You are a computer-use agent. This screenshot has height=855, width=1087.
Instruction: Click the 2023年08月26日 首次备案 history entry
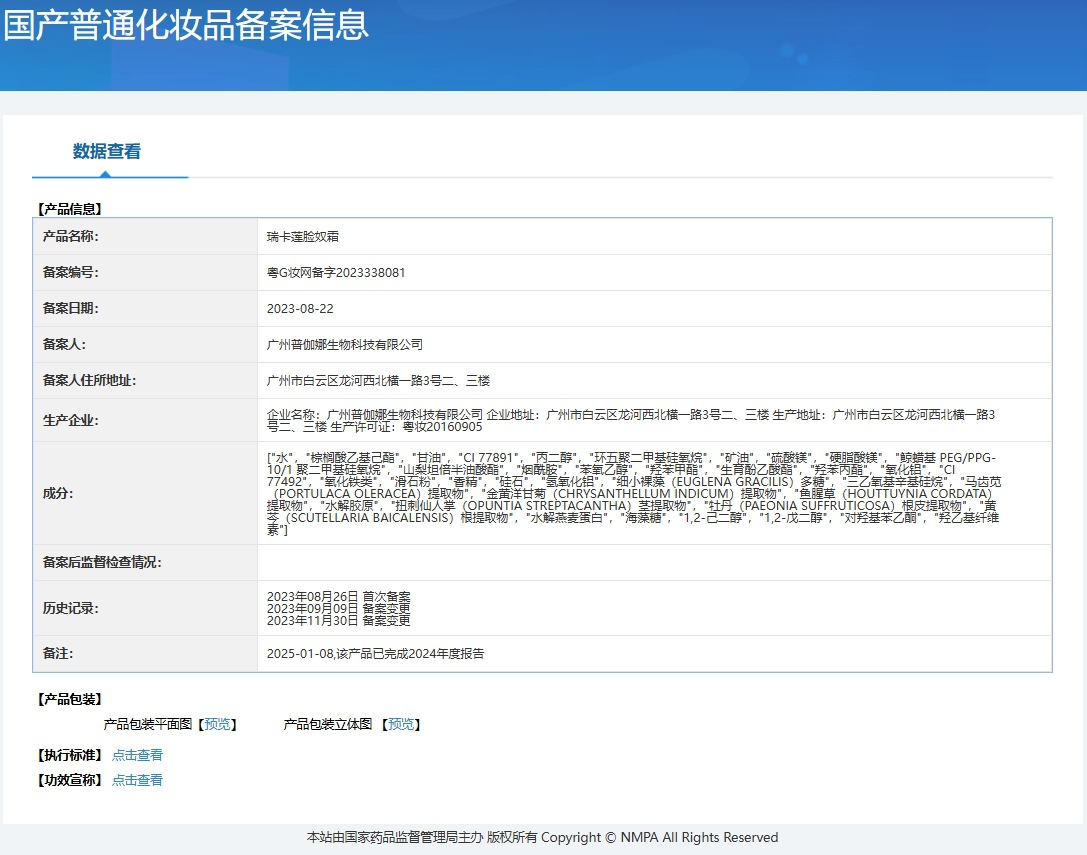pos(338,596)
